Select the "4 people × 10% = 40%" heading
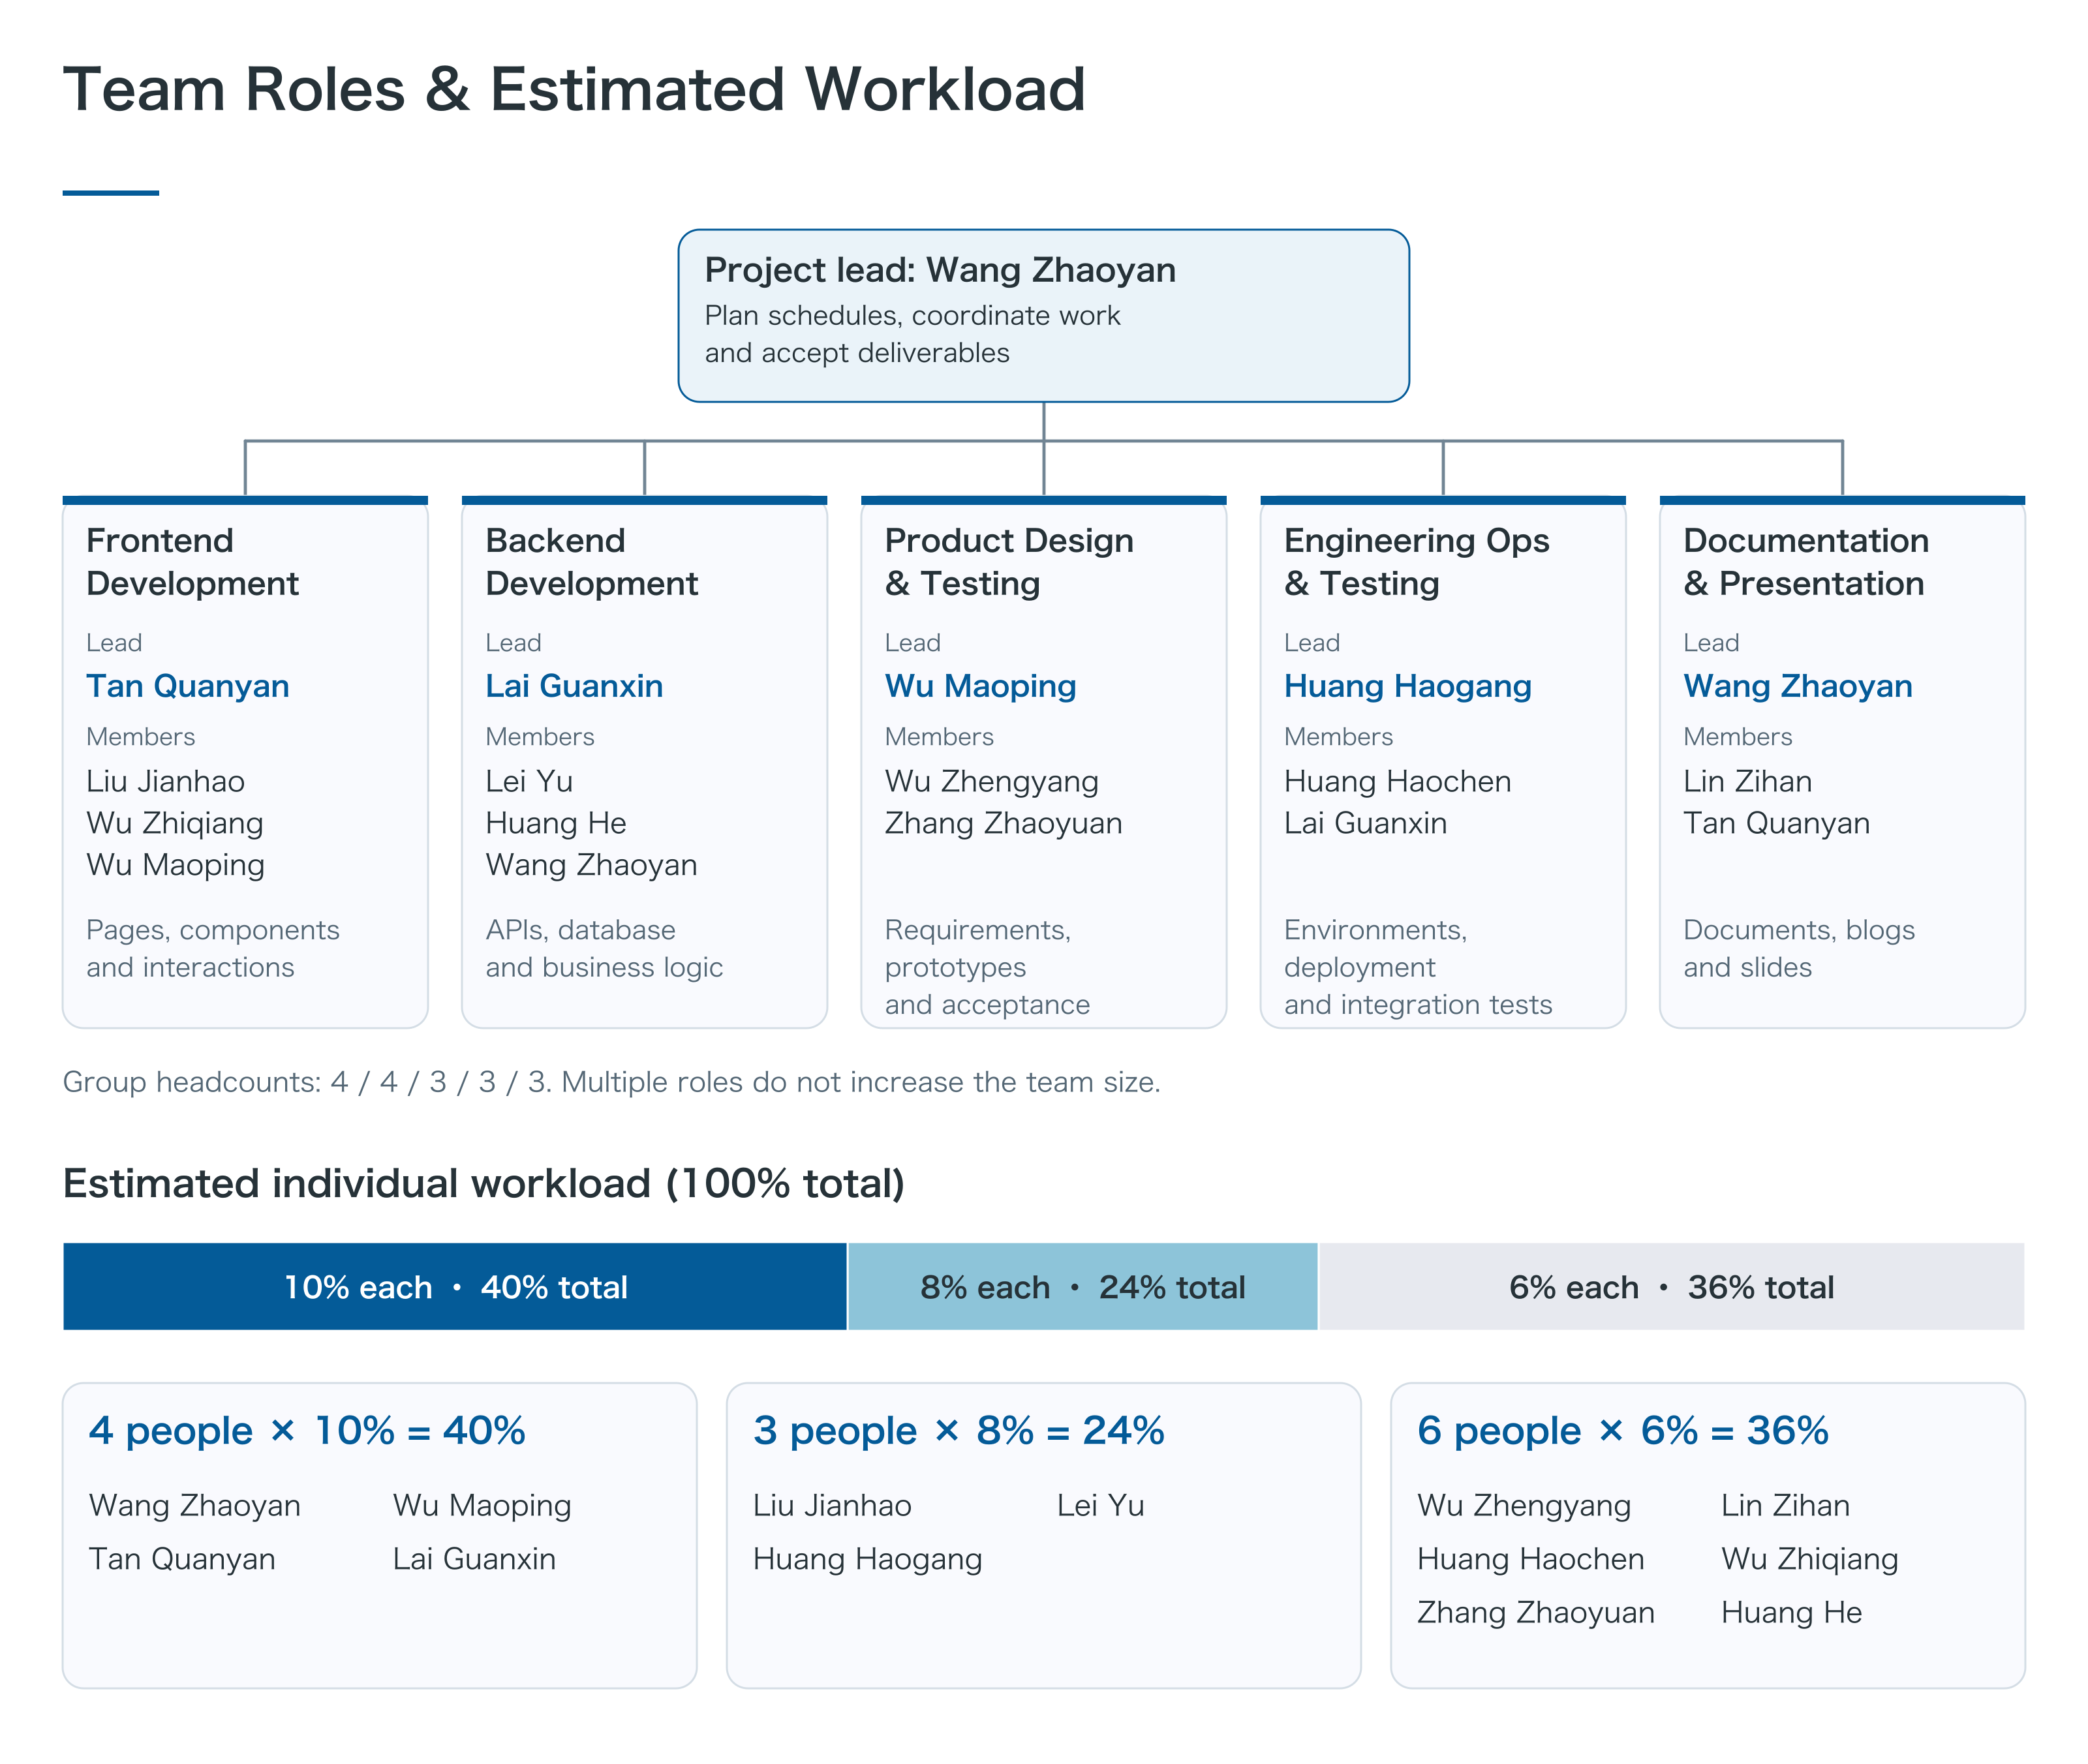Screen dimensions: 2088x1764 click(x=307, y=1431)
